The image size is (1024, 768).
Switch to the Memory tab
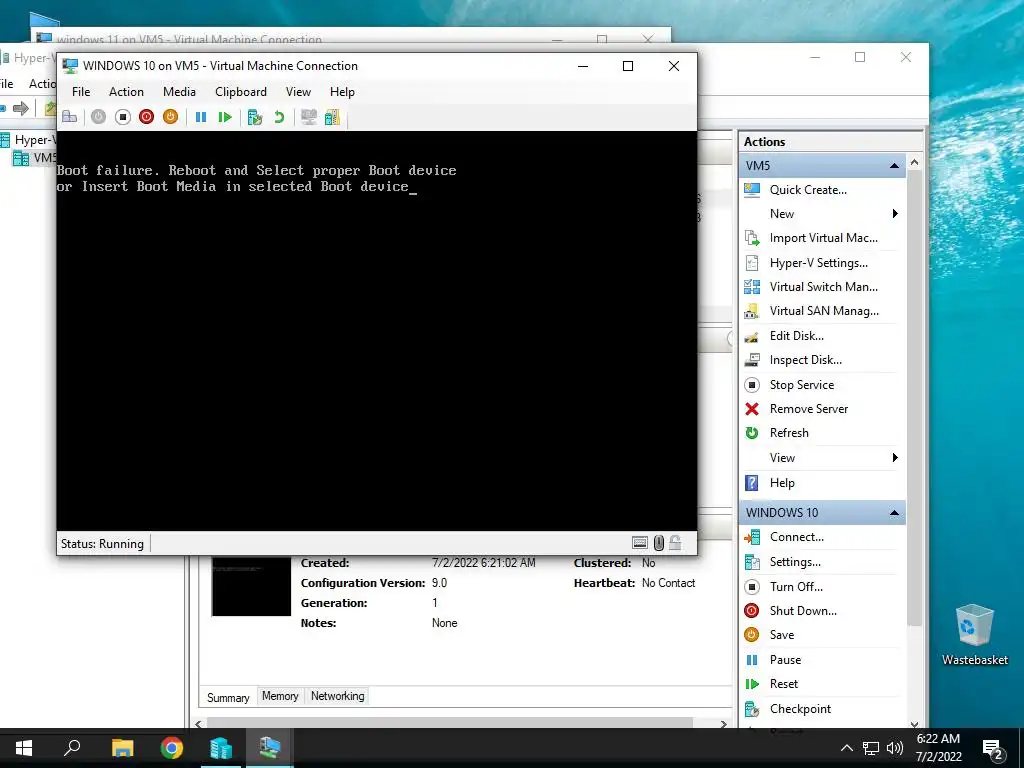280,696
